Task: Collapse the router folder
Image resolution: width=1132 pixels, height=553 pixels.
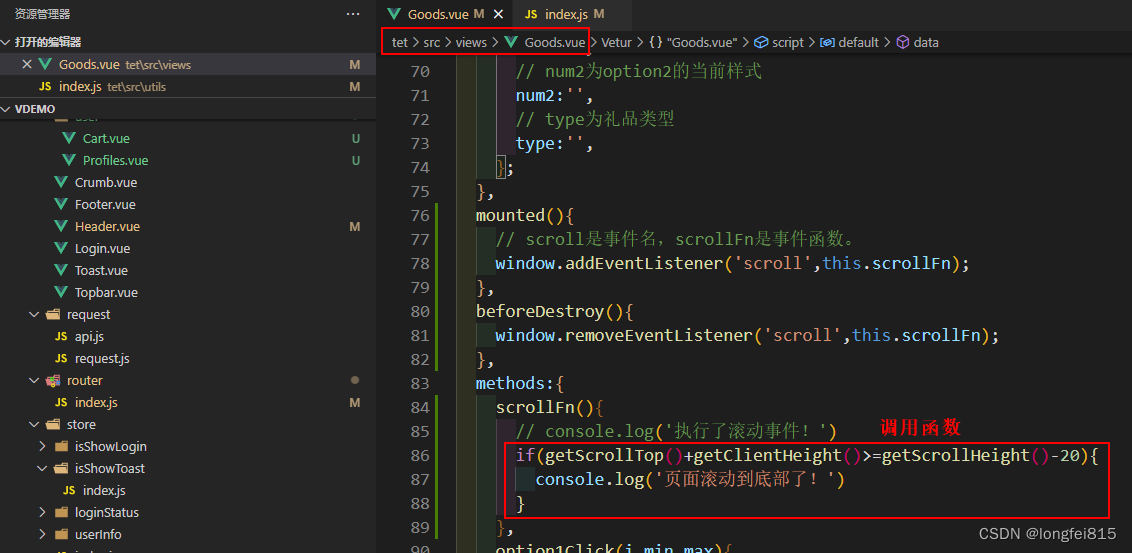Action: pos(34,380)
